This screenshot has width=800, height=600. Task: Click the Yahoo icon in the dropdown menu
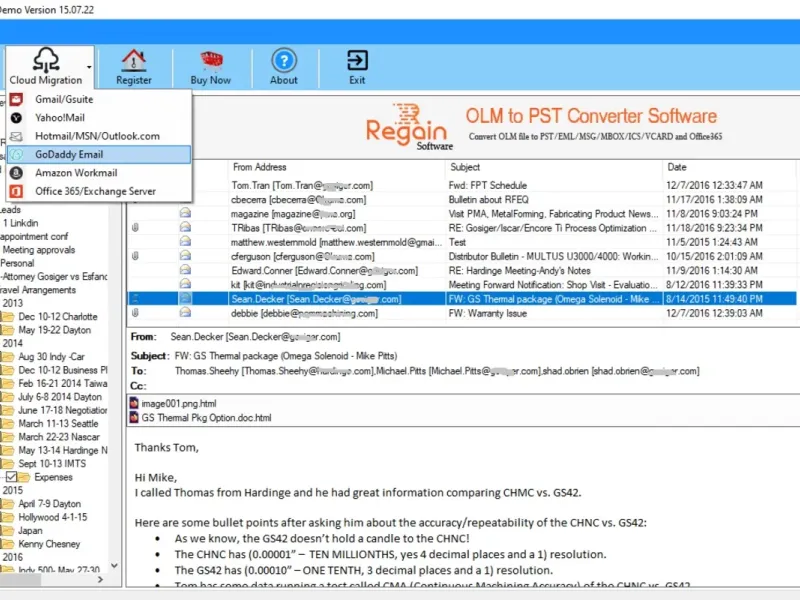[16, 117]
